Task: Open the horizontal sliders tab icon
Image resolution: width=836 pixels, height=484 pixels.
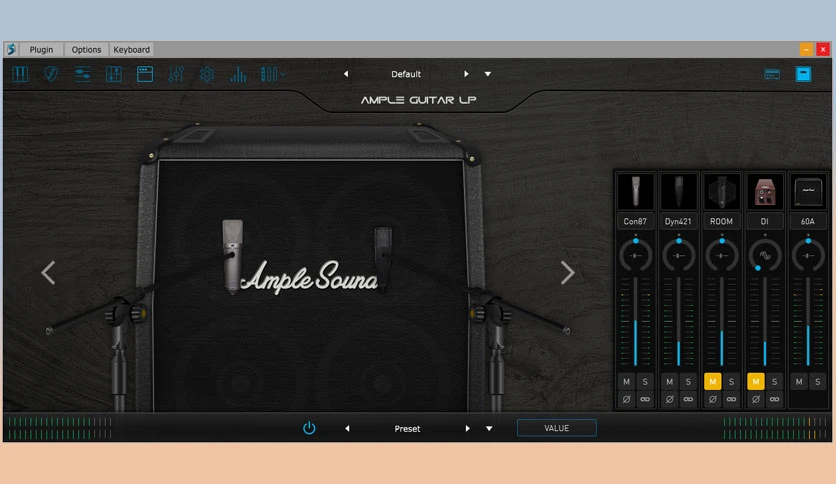Action: (x=82, y=74)
